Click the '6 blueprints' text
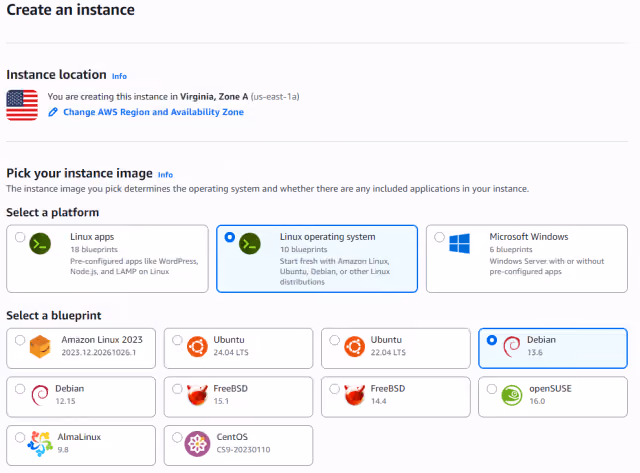The image size is (640, 473). point(511,249)
